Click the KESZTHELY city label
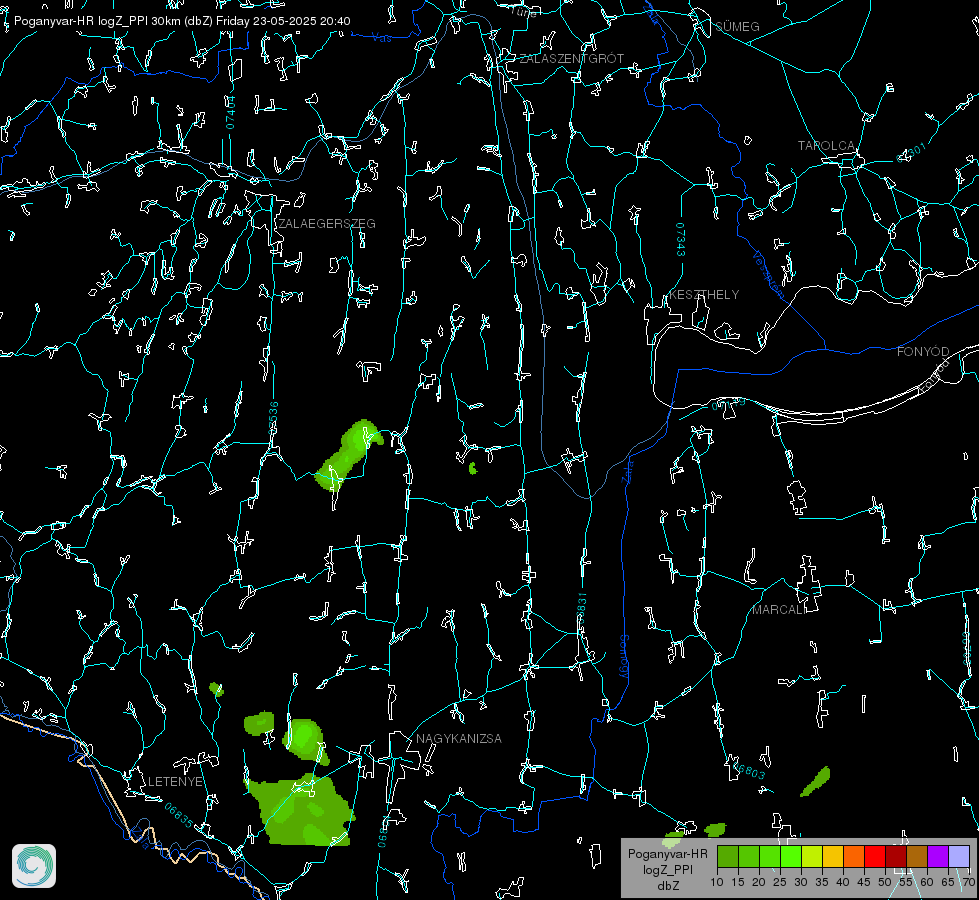 click(x=704, y=295)
